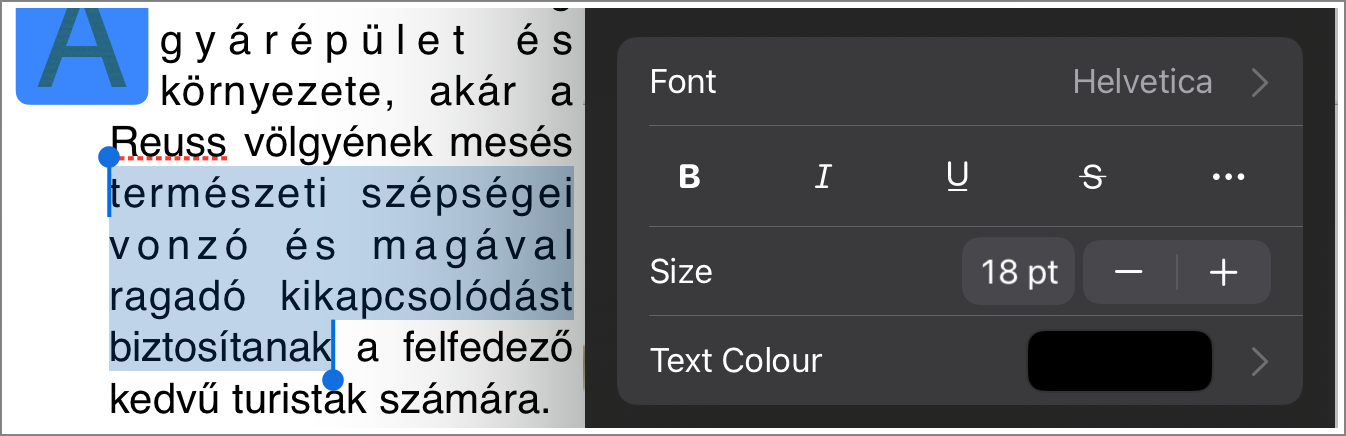1346x436 pixels.
Task: Open the black Text Colour swatch
Action: click(x=1120, y=360)
